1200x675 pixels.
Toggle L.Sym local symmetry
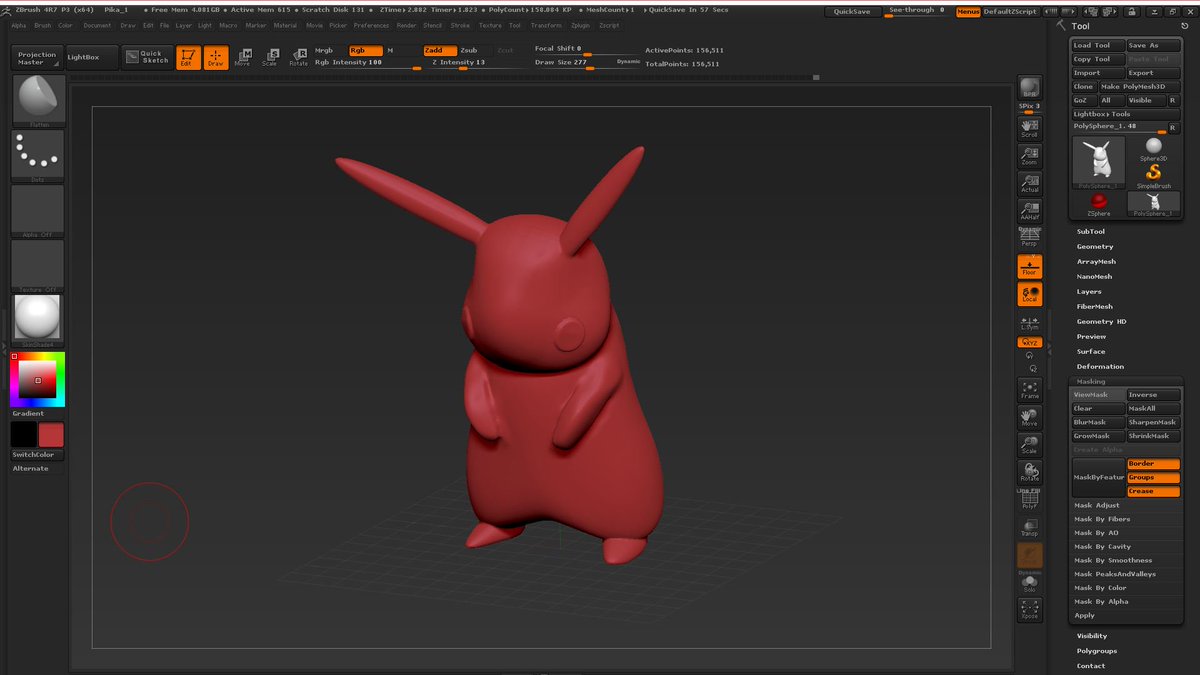pyautogui.click(x=1029, y=323)
